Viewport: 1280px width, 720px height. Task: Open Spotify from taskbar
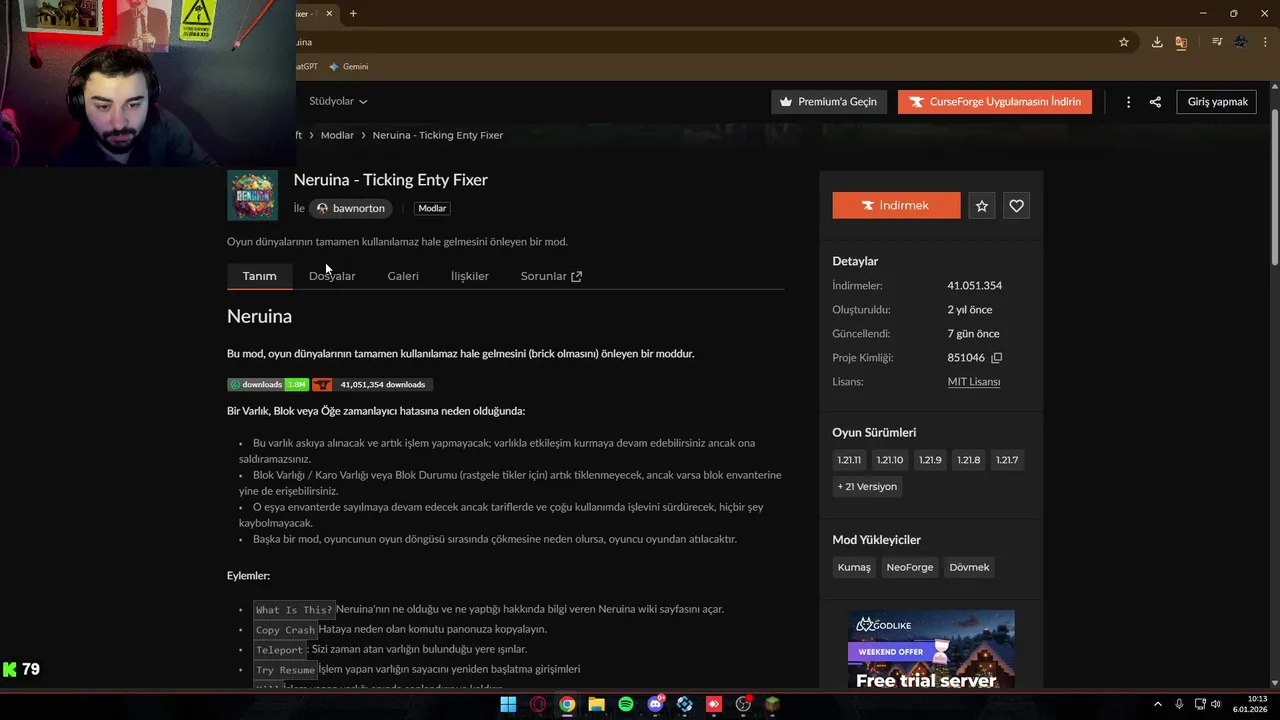626,704
